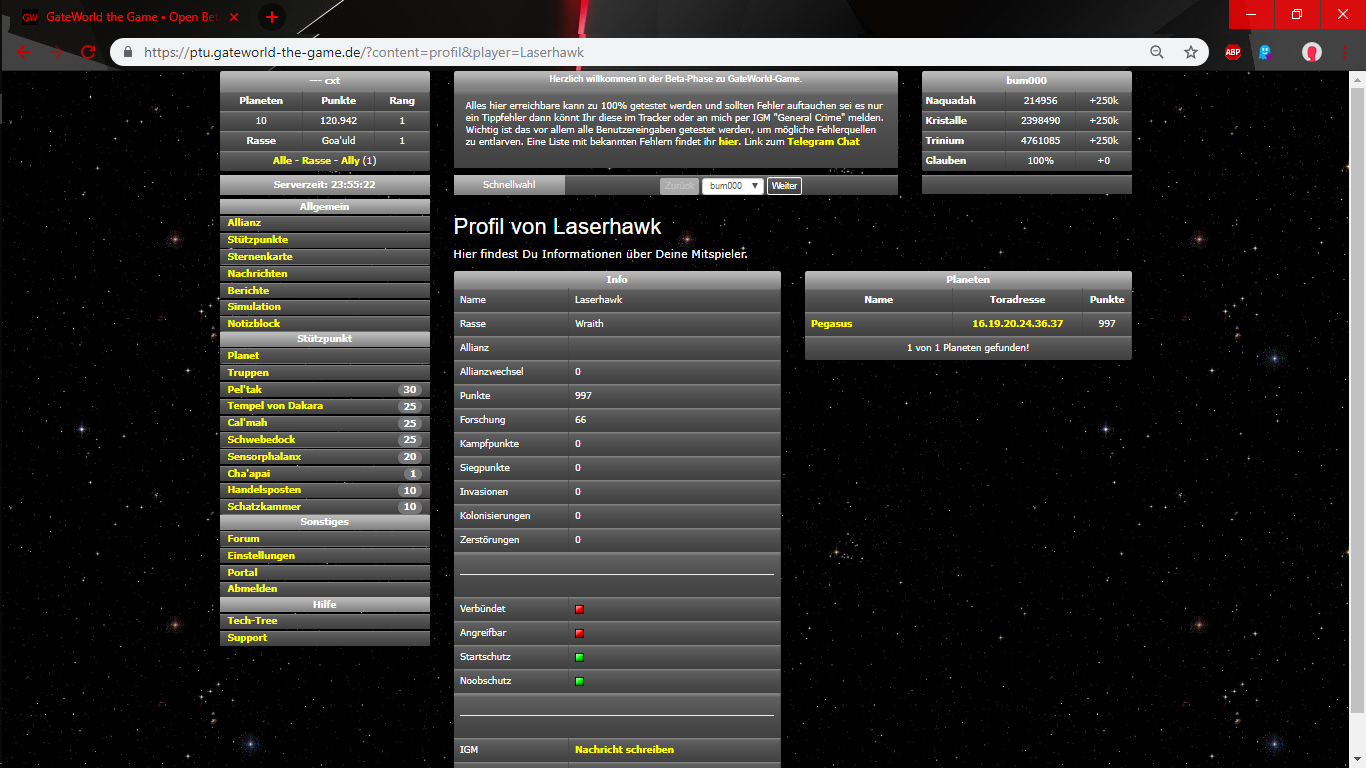Open the Tech-Tree help link

point(252,621)
